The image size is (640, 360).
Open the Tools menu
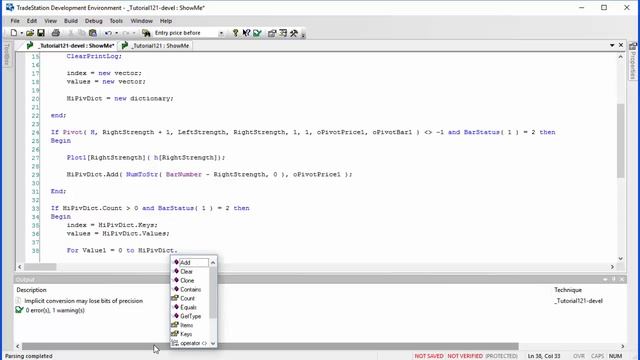pyautogui.click(x=116, y=21)
